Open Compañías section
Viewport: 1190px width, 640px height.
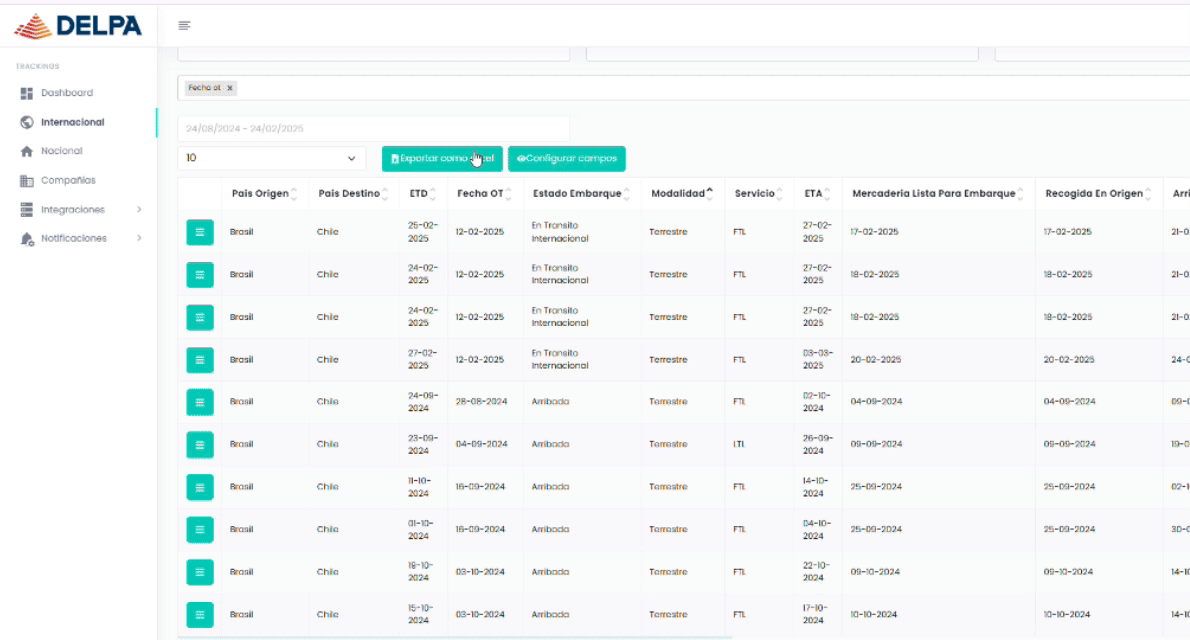pyautogui.click(x=68, y=181)
